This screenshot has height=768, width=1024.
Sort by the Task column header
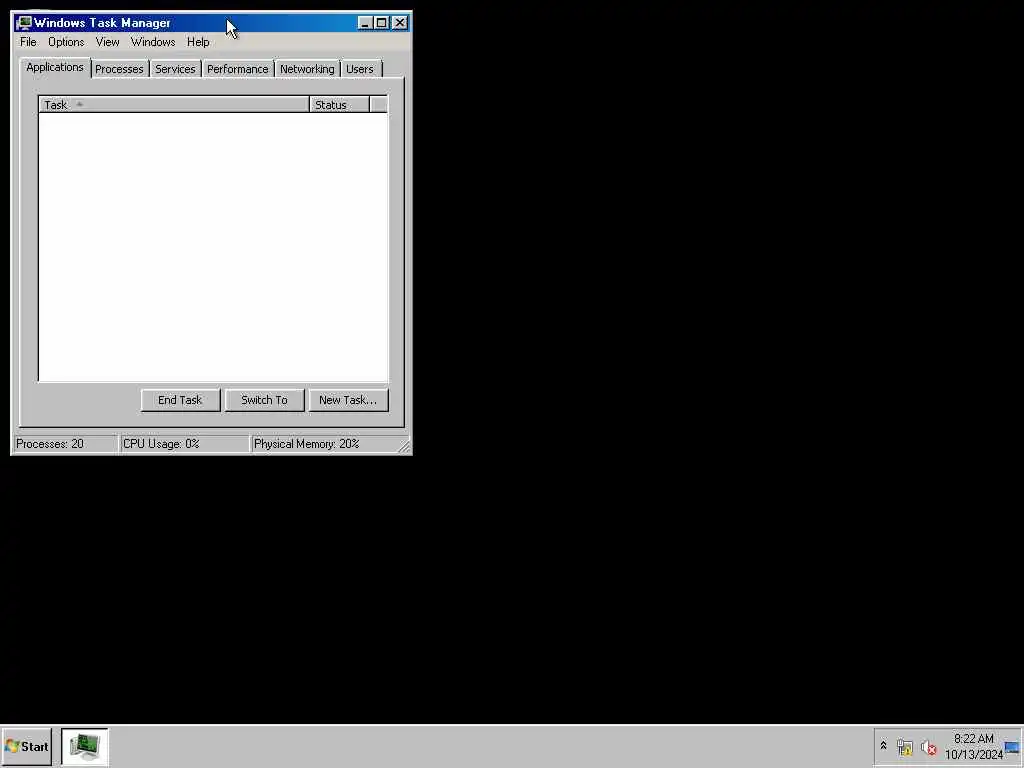click(x=174, y=104)
